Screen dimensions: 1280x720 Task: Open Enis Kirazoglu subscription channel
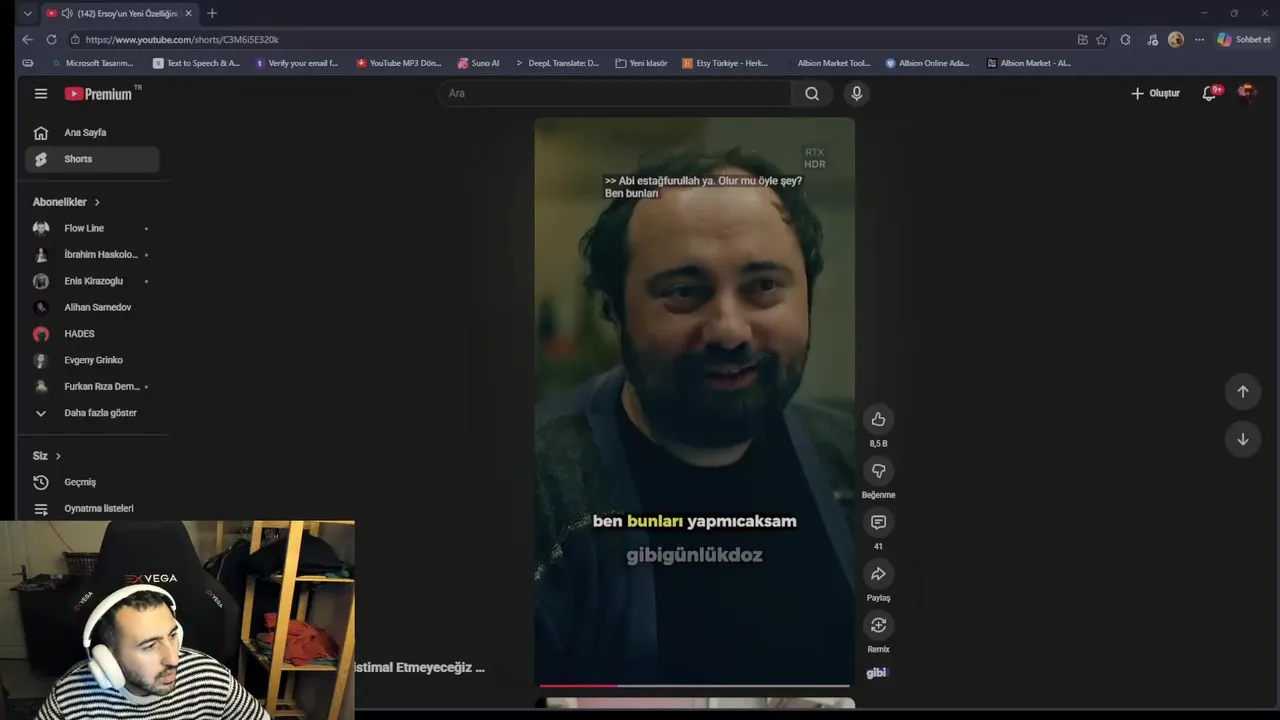pyautogui.click(x=92, y=281)
